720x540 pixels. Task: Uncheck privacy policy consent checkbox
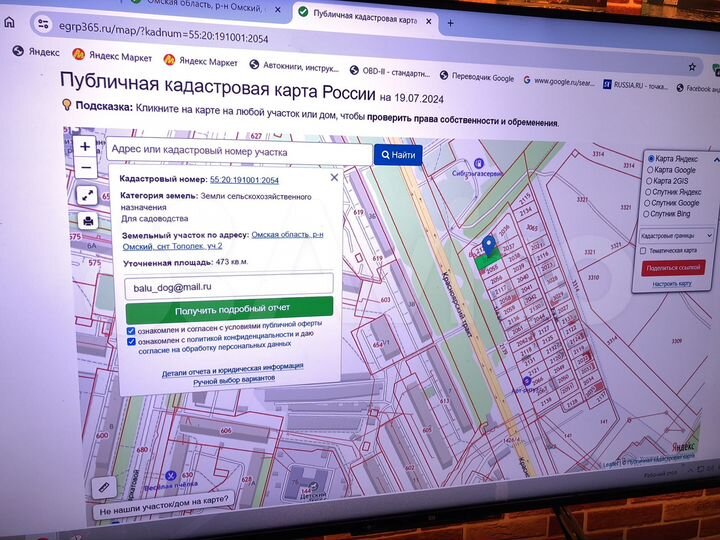click(131, 342)
